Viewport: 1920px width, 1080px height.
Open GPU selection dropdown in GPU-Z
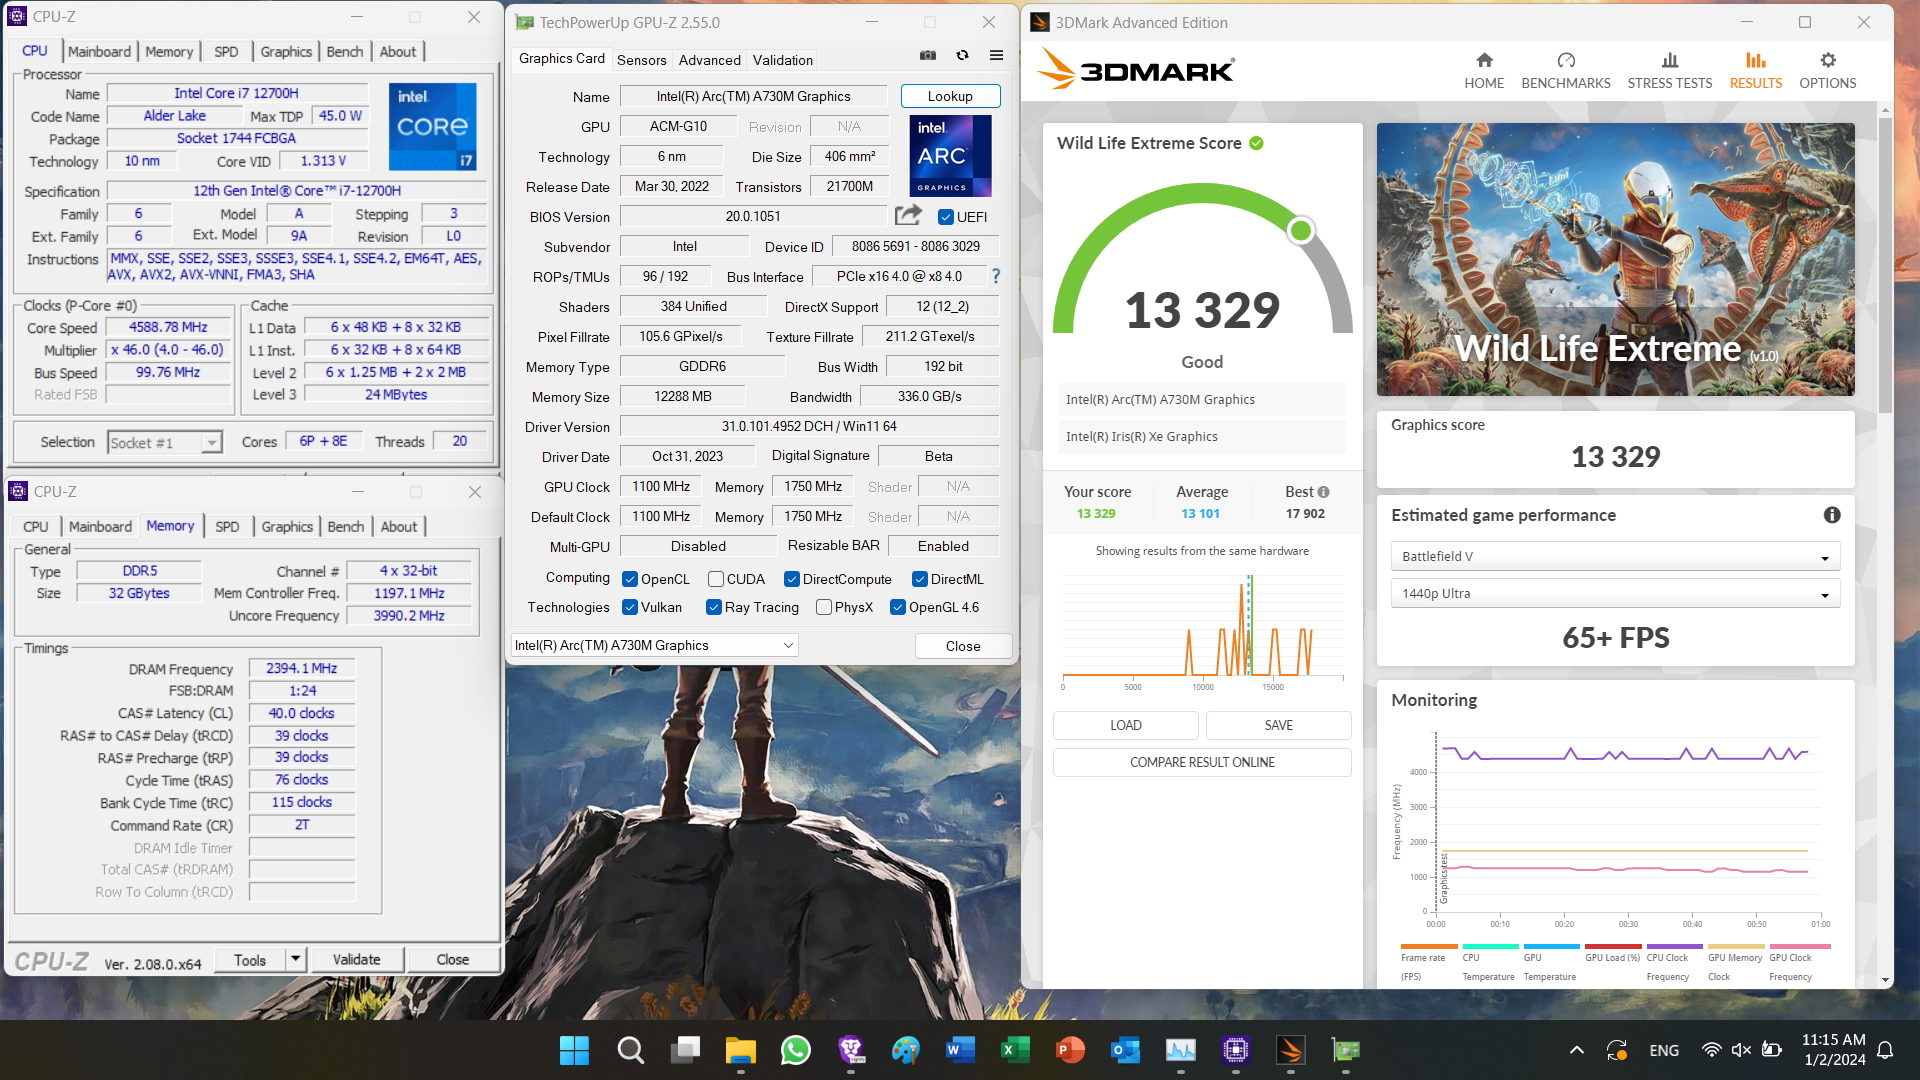coord(655,645)
